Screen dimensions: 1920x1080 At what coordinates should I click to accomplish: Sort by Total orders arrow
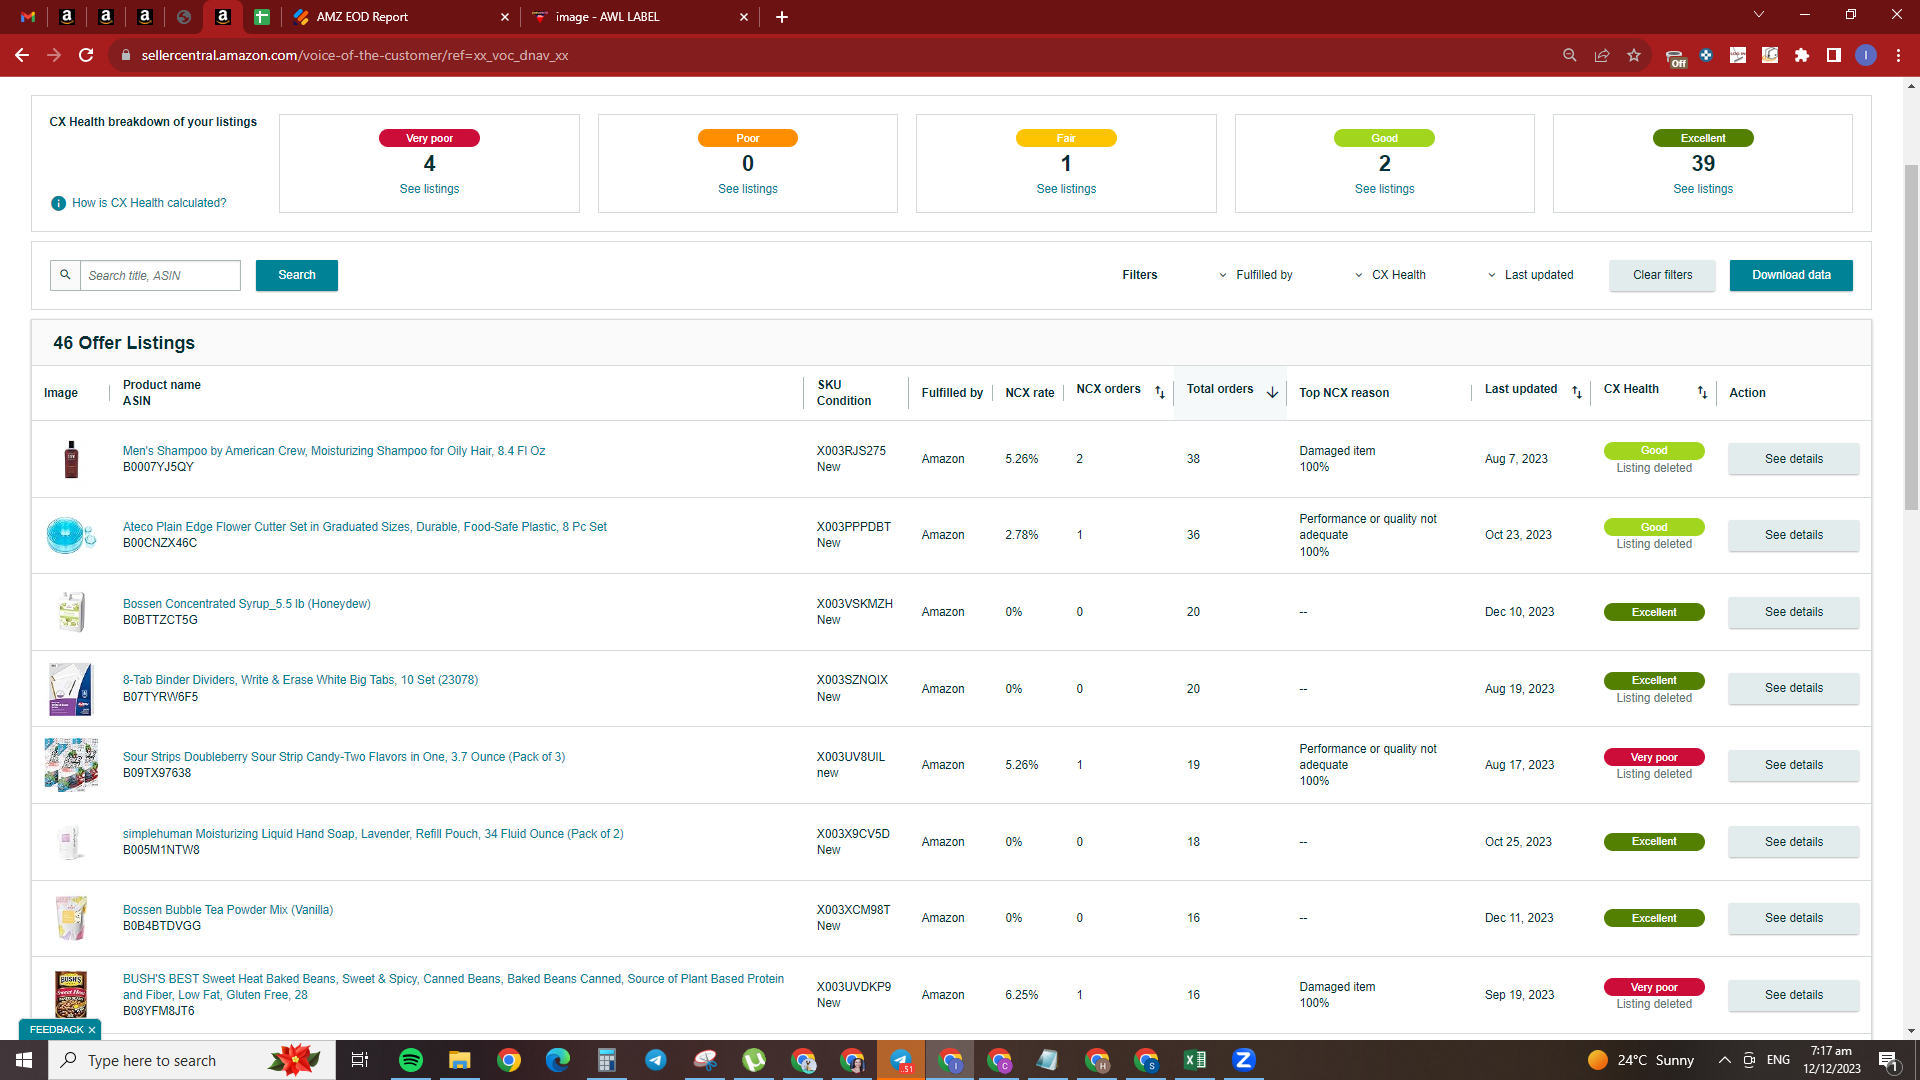coord(1272,392)
